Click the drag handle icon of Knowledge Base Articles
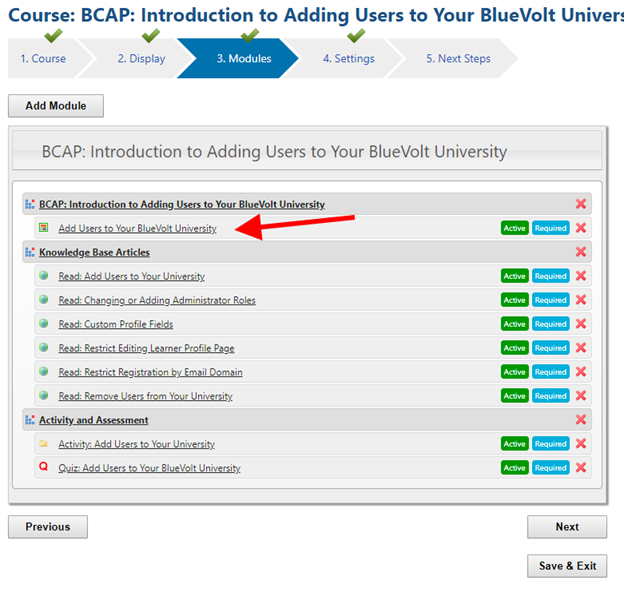 30,252
